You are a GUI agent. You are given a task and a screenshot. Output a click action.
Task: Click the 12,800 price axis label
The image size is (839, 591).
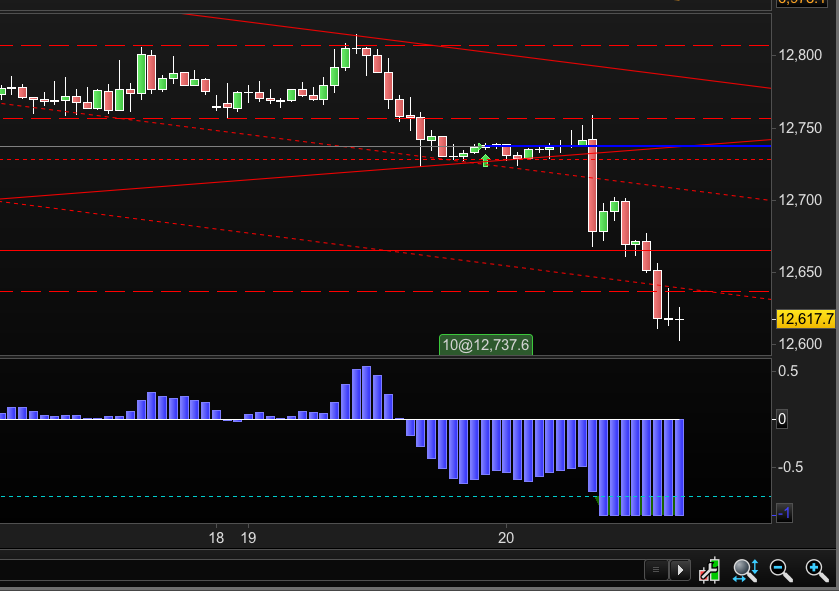[x=800, y=55]
